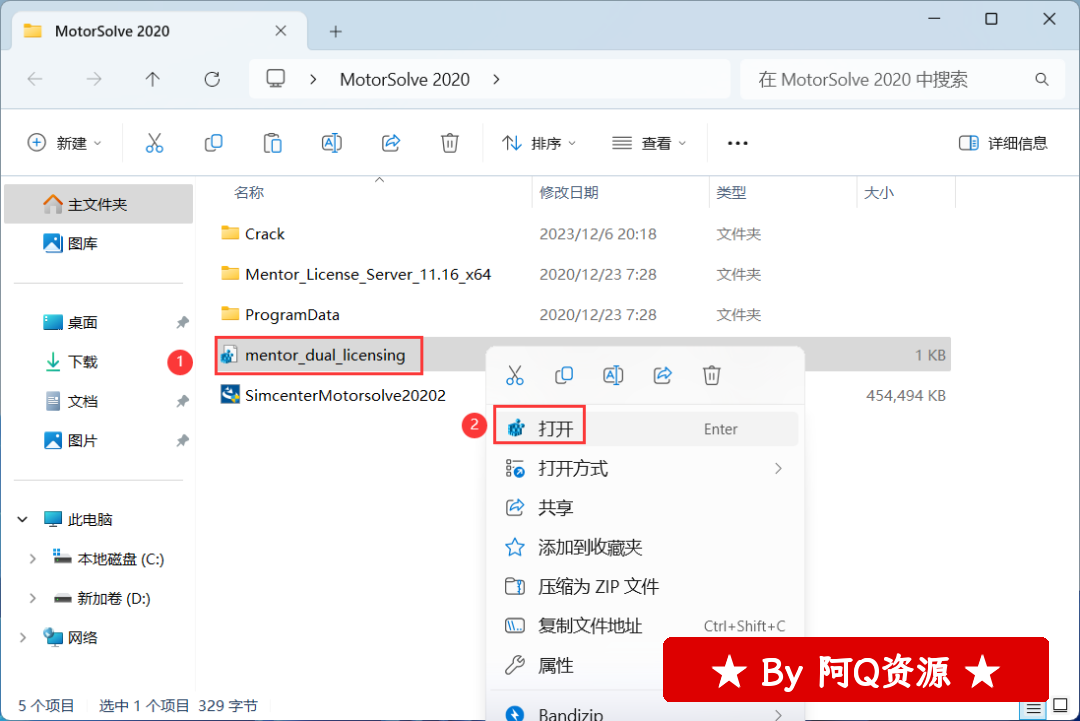Screen dimensions: 1080x721
Task: Click the Cut icon in the toolbar
Action: [154, 143]
